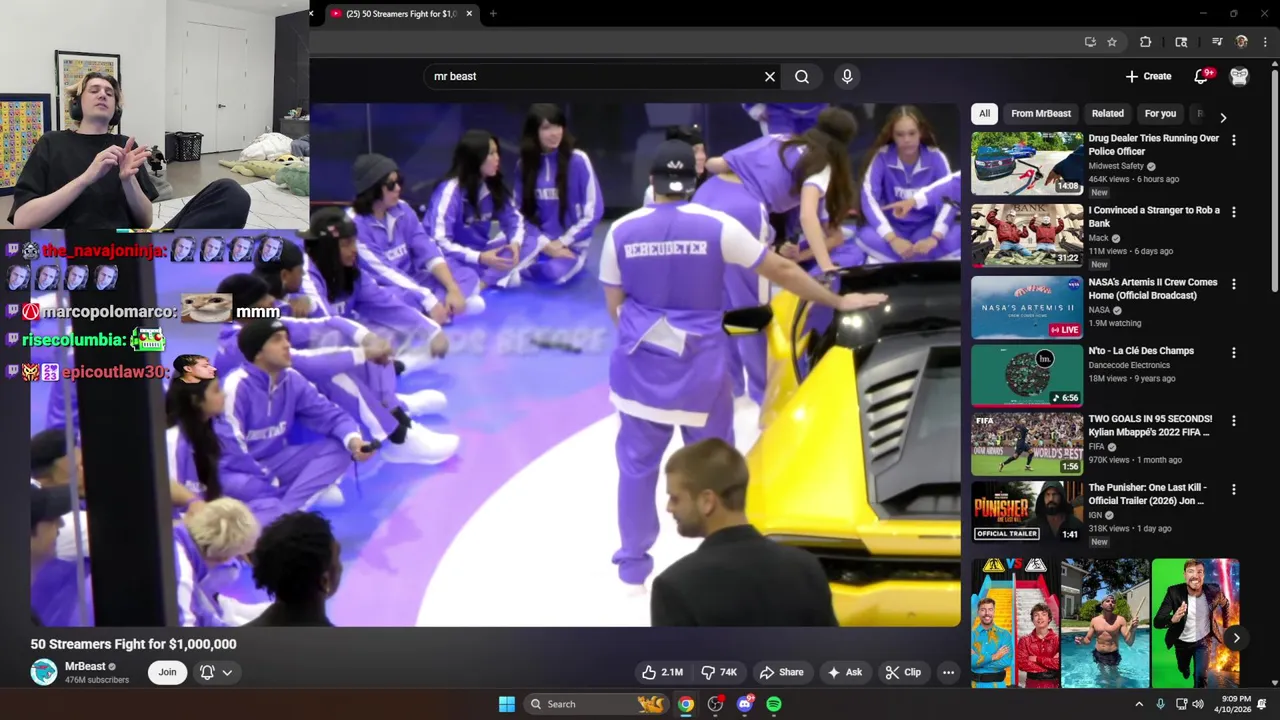Viewport: 1280px width, 720px height.
Task: Click the Join button next to MrBeast
Action: [x=167, y=672]
